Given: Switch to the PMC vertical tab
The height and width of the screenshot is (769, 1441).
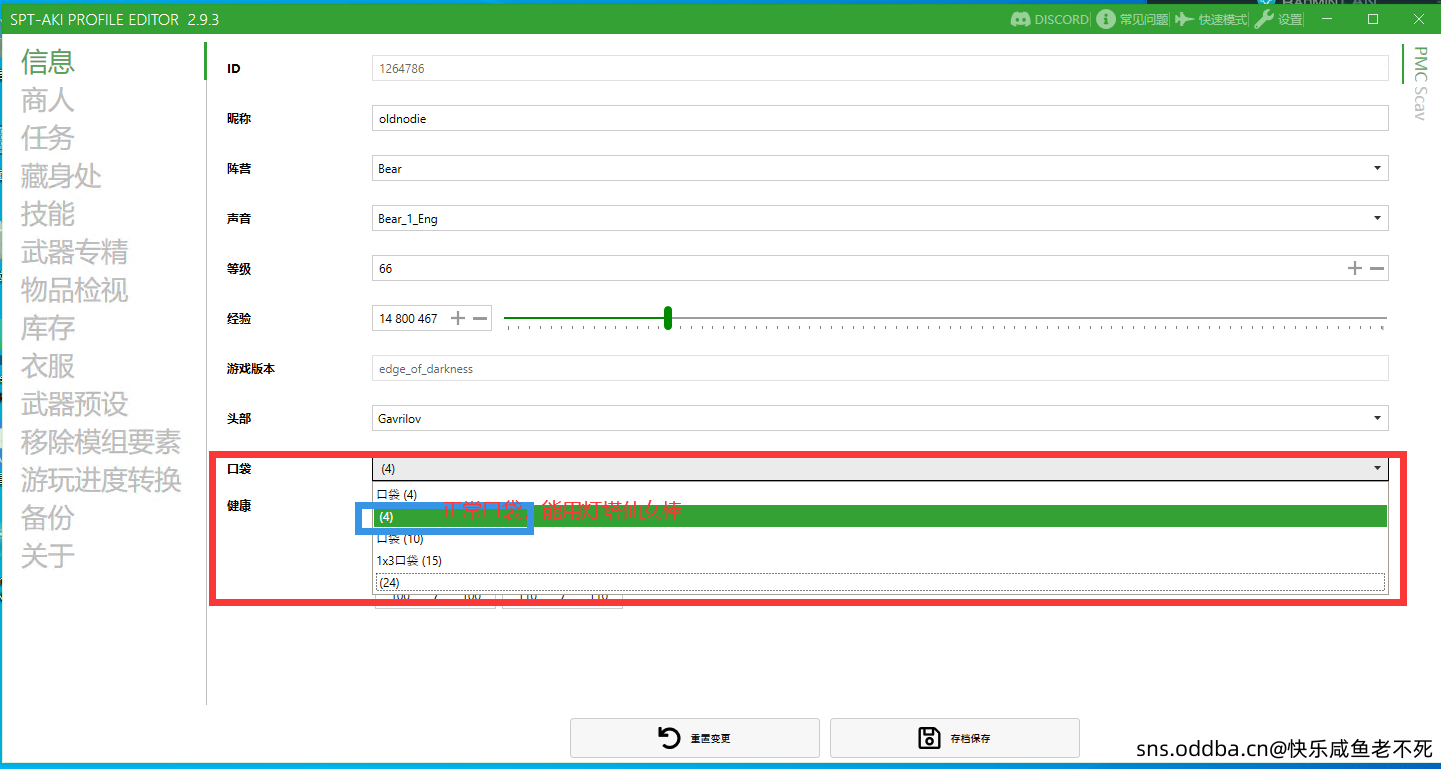Looking at the screenshot, I should (x=1419, y=64).
